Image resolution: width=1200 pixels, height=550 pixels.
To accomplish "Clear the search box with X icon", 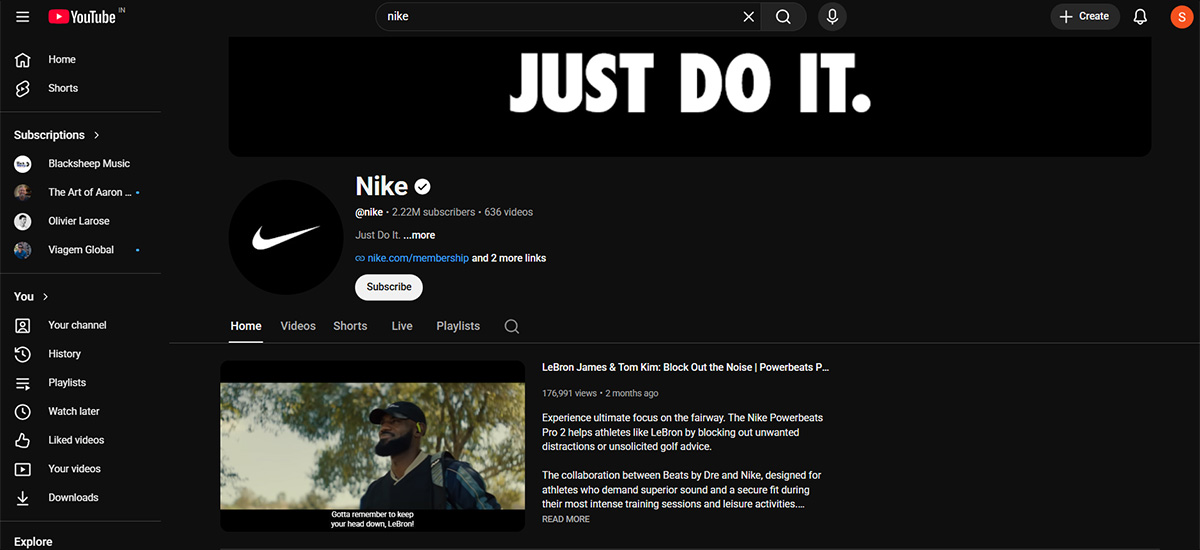I will tap(749, 17).
